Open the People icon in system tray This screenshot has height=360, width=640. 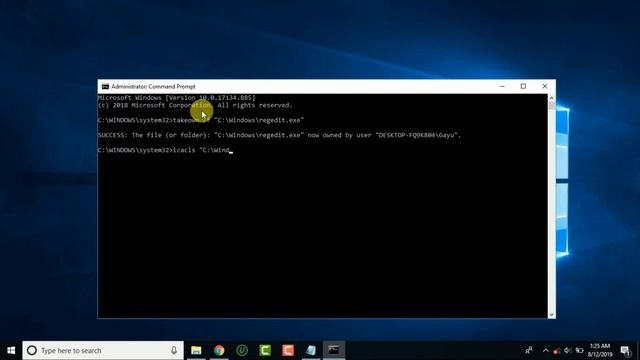coord(529,350)
